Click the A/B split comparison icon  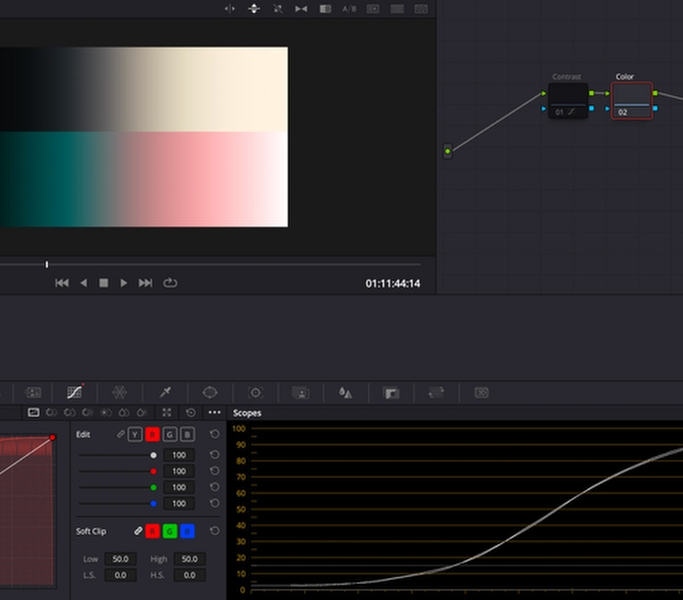(x=349, y=8)
